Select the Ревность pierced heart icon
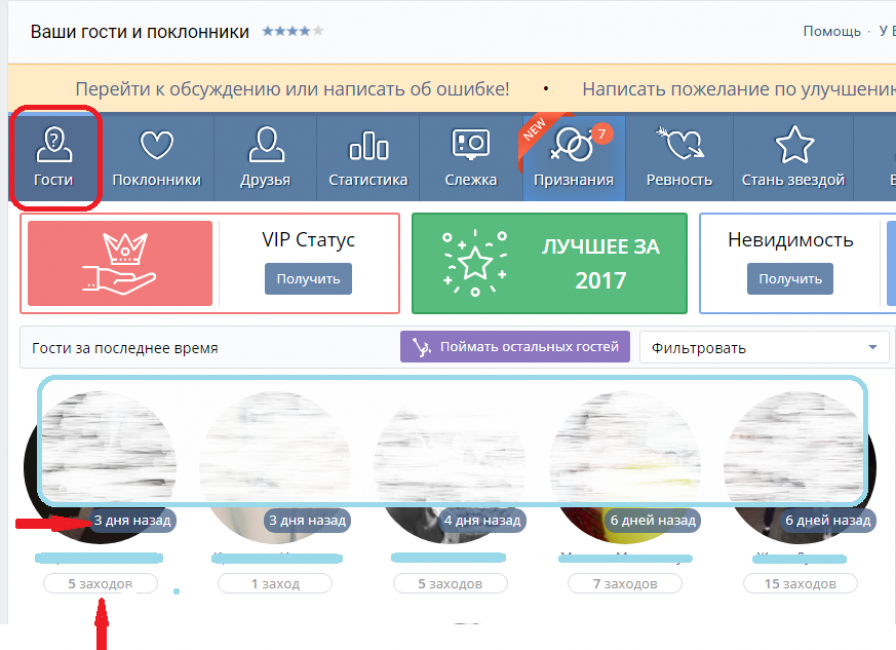Viewport: 896px width, 650px height. tap(678, 147)
